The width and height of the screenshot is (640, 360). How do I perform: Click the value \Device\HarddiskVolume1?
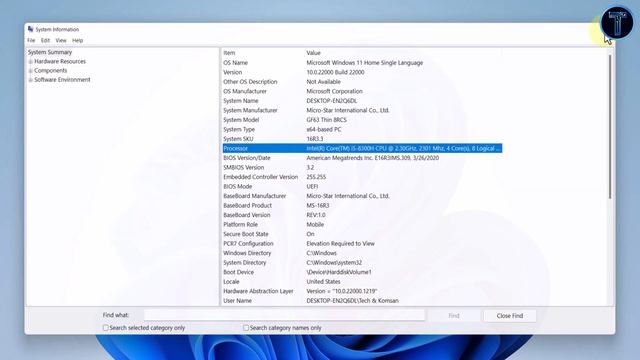point(339,272)
